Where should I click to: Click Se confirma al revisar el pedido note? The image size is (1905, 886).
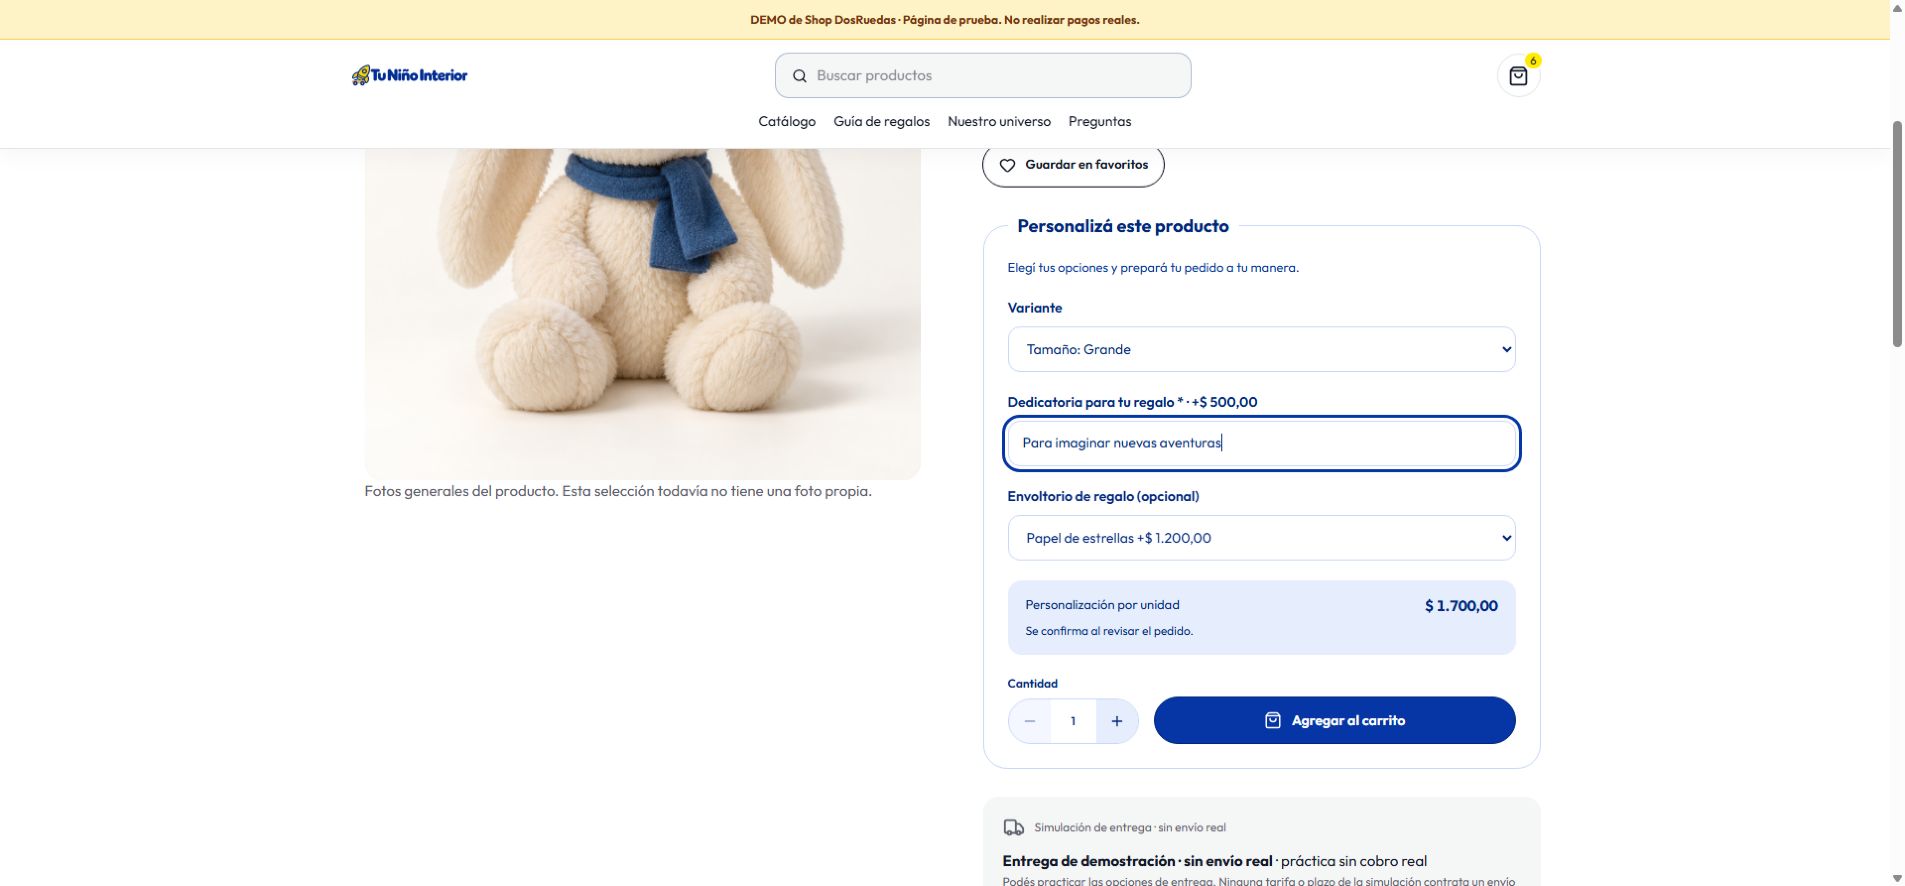pos(1109,631)
